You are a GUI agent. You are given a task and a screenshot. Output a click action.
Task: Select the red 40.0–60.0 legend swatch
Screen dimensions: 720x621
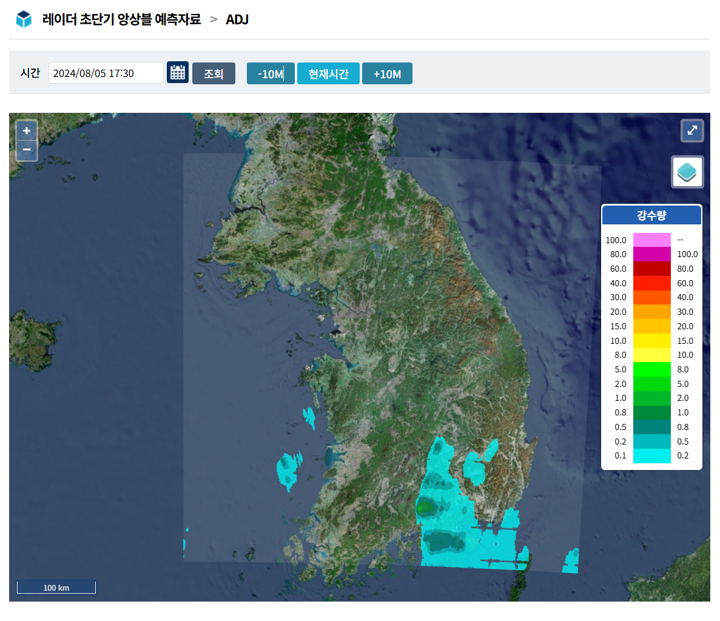pos(652,283)
